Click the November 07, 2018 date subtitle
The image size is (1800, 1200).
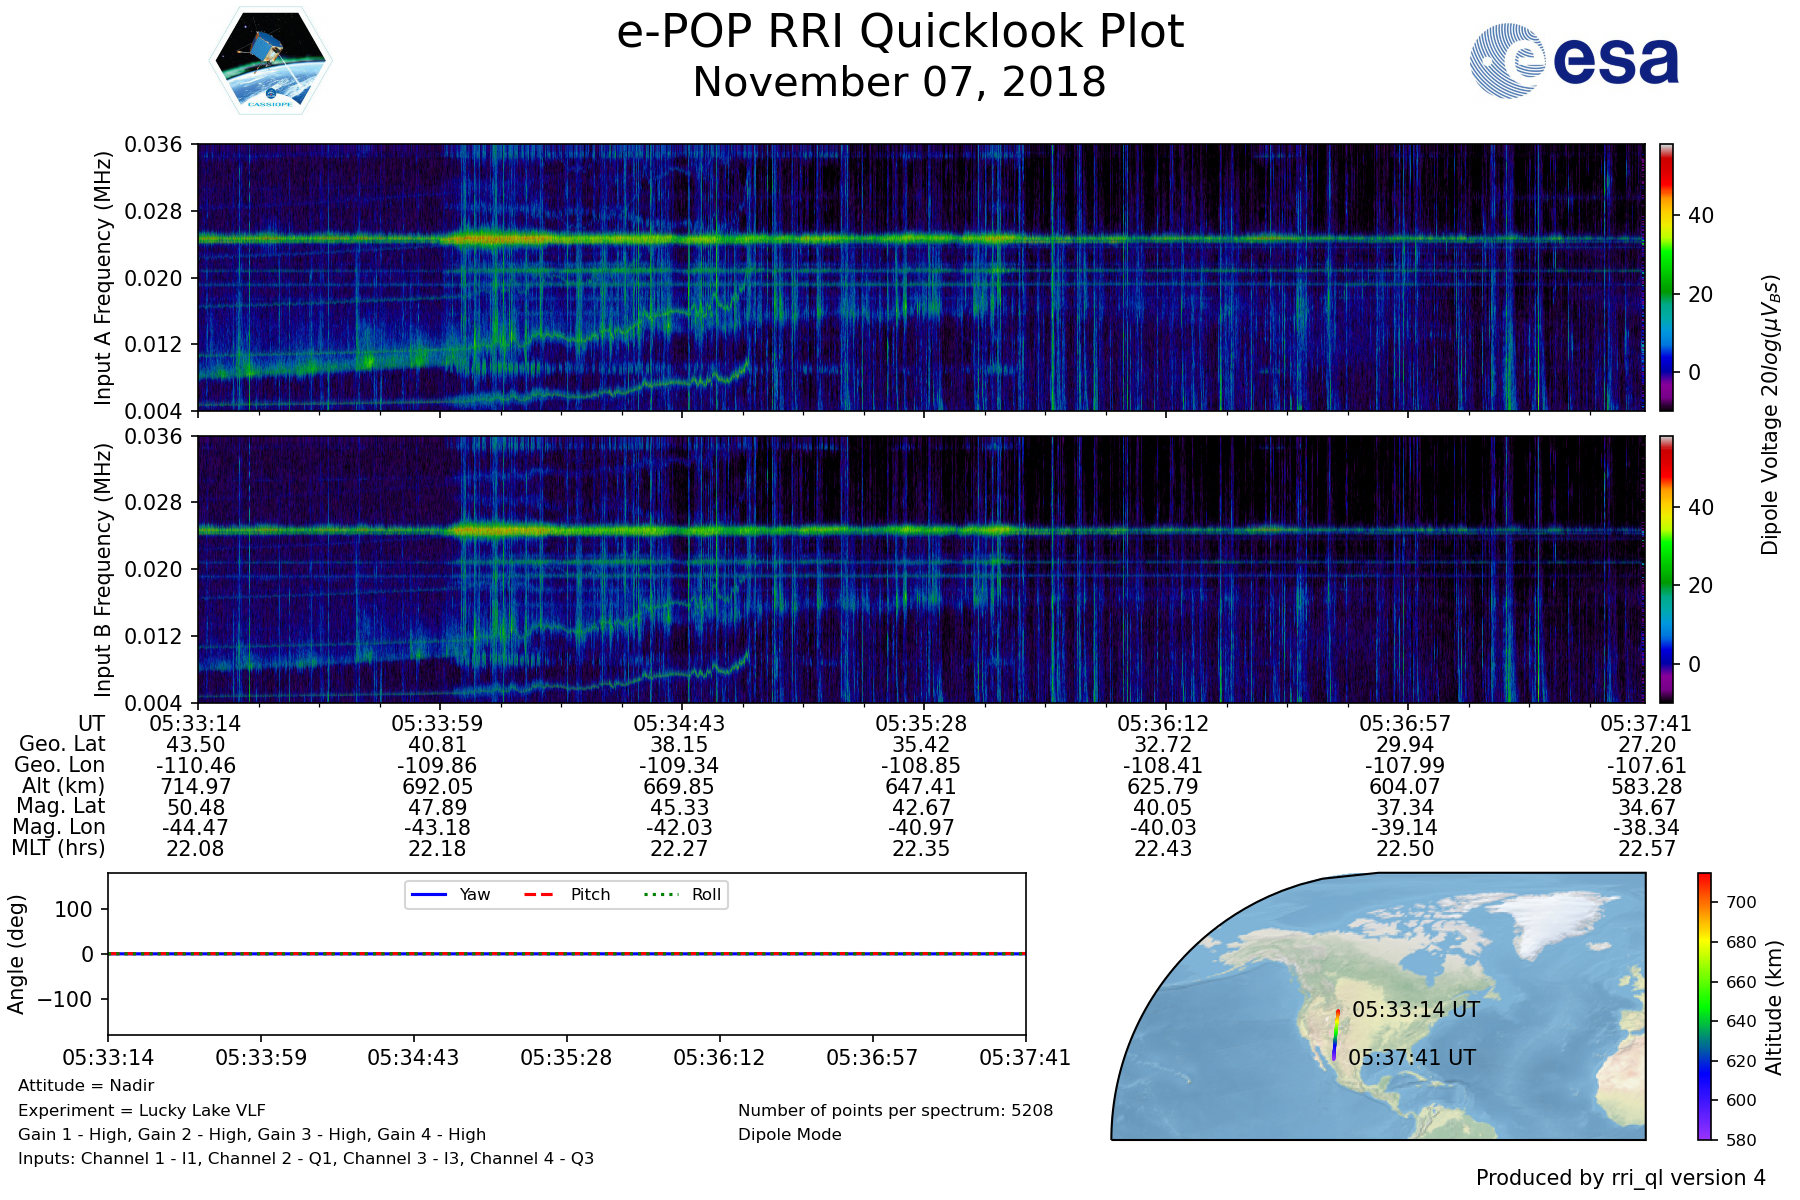[x=900, y=82]
